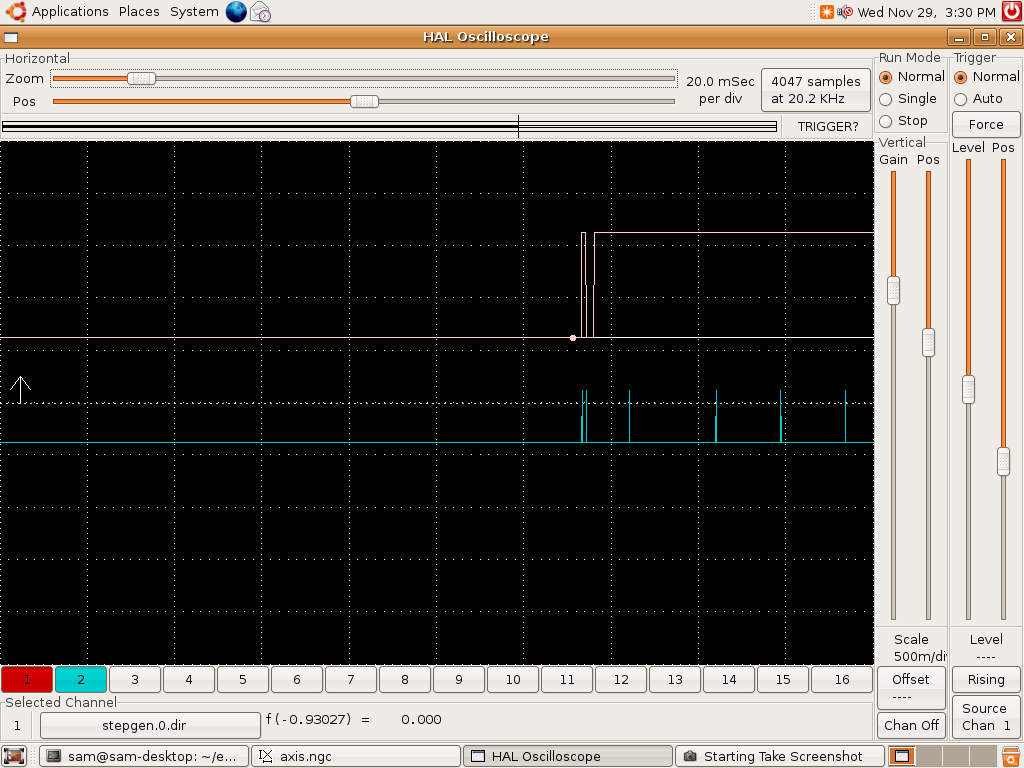This screenshot has height=768, width=1024.
Task: Enable channel 11
Action: [567, 679]
